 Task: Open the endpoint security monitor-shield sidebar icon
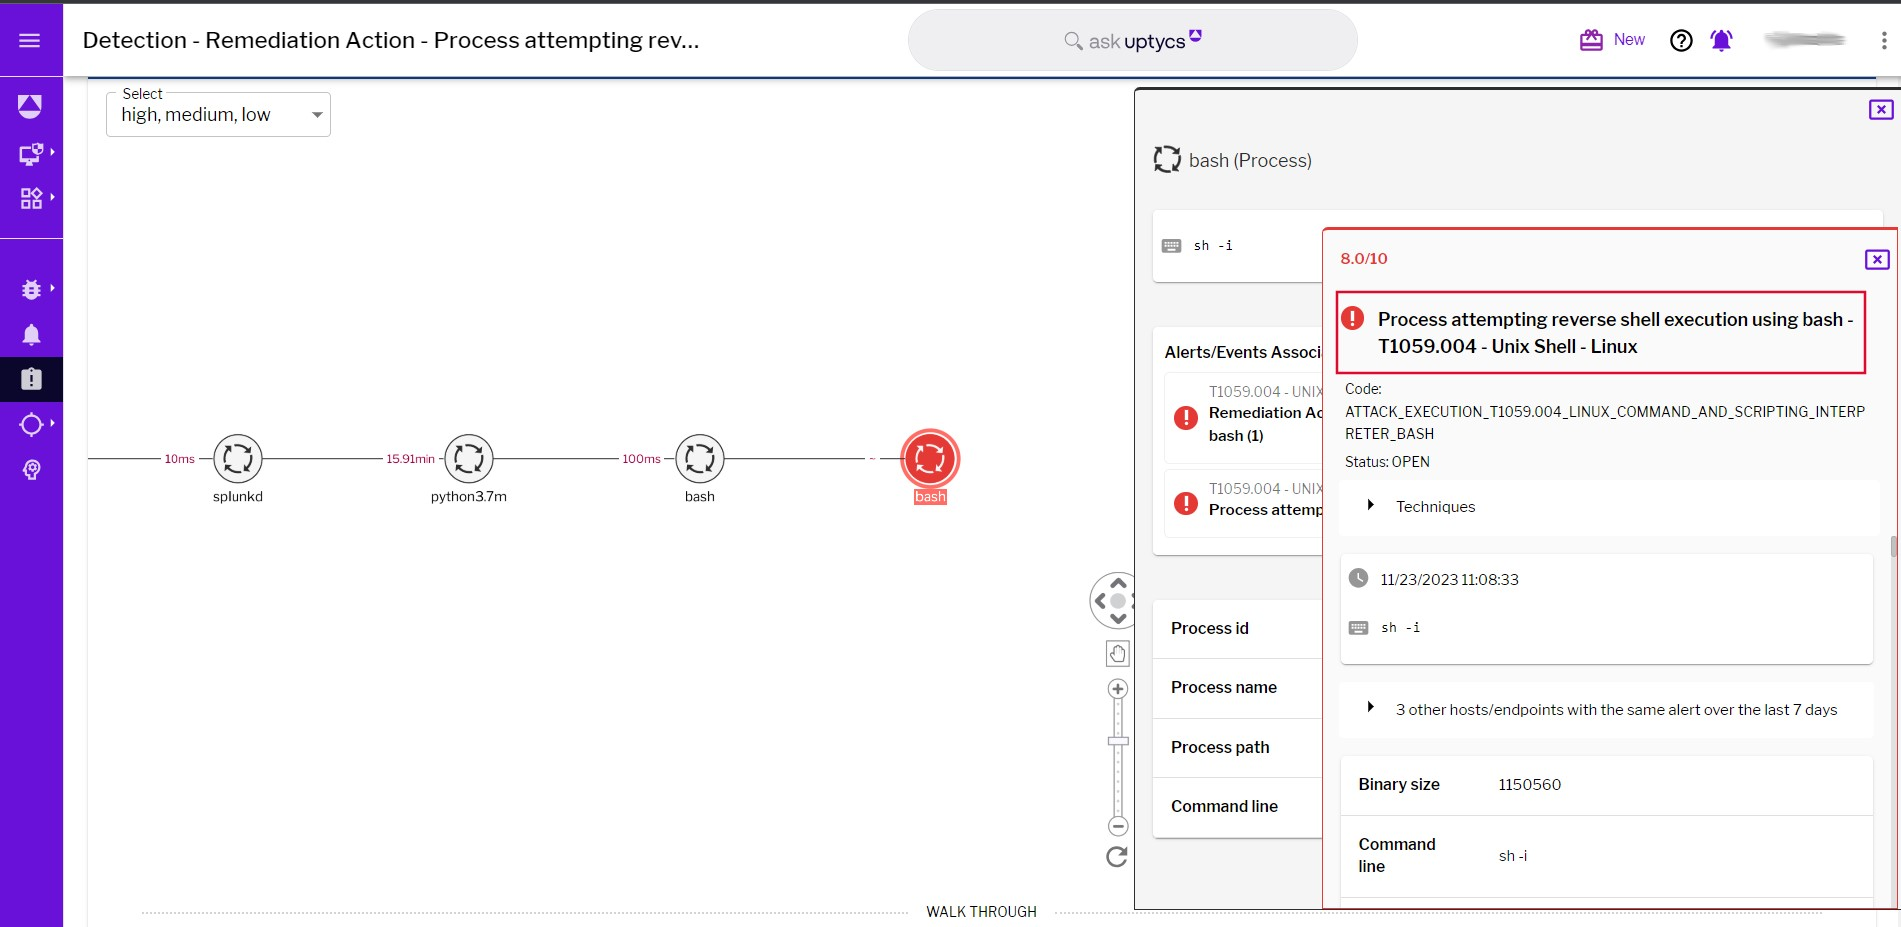pyautogui.click(x=30, y=153)
